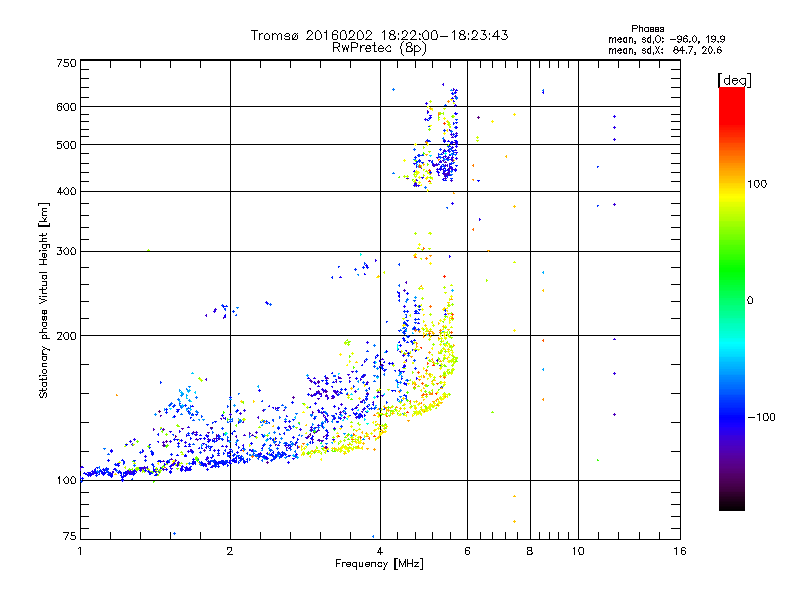
Task: Click the '[deg]' colorbar unit label
Action: 734,80
